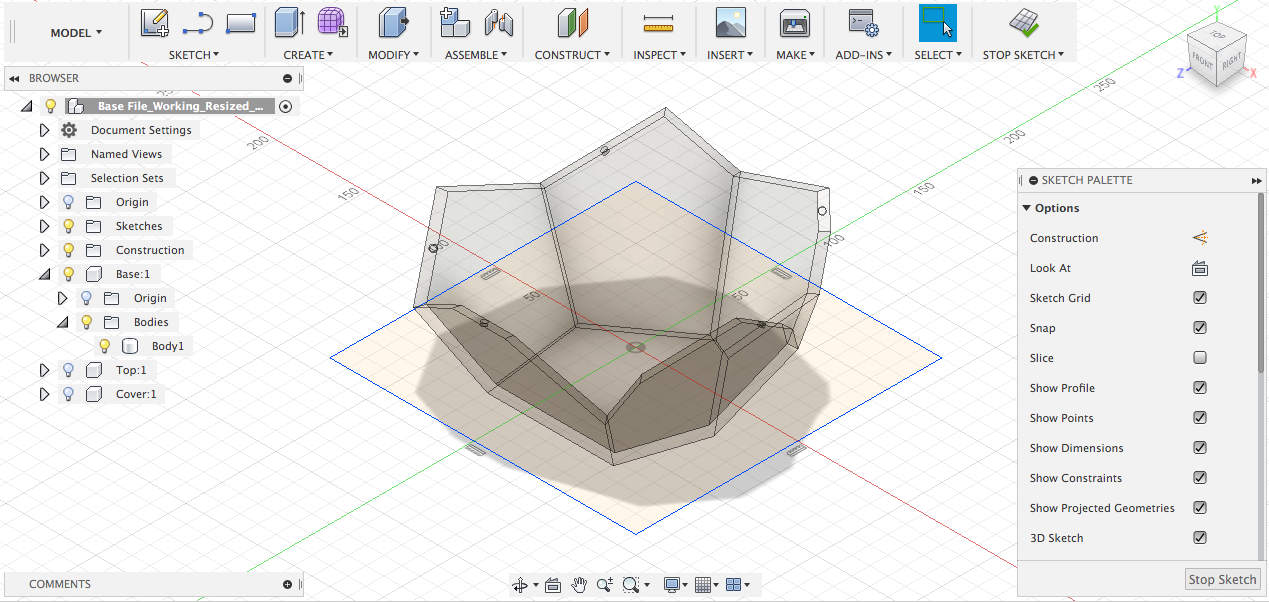Open the Viewports layout icon

[x=733, y=585]
